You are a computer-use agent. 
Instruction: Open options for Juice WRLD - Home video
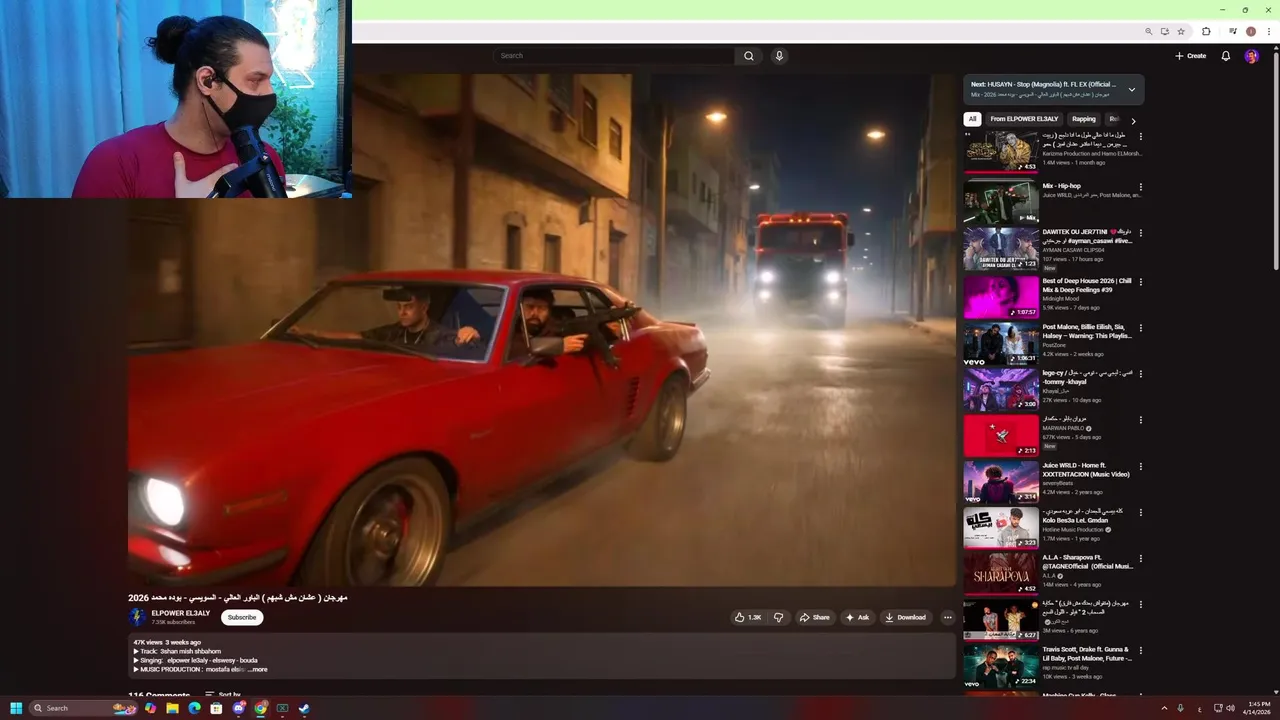pyautogui.click(x=1140, y=467)
